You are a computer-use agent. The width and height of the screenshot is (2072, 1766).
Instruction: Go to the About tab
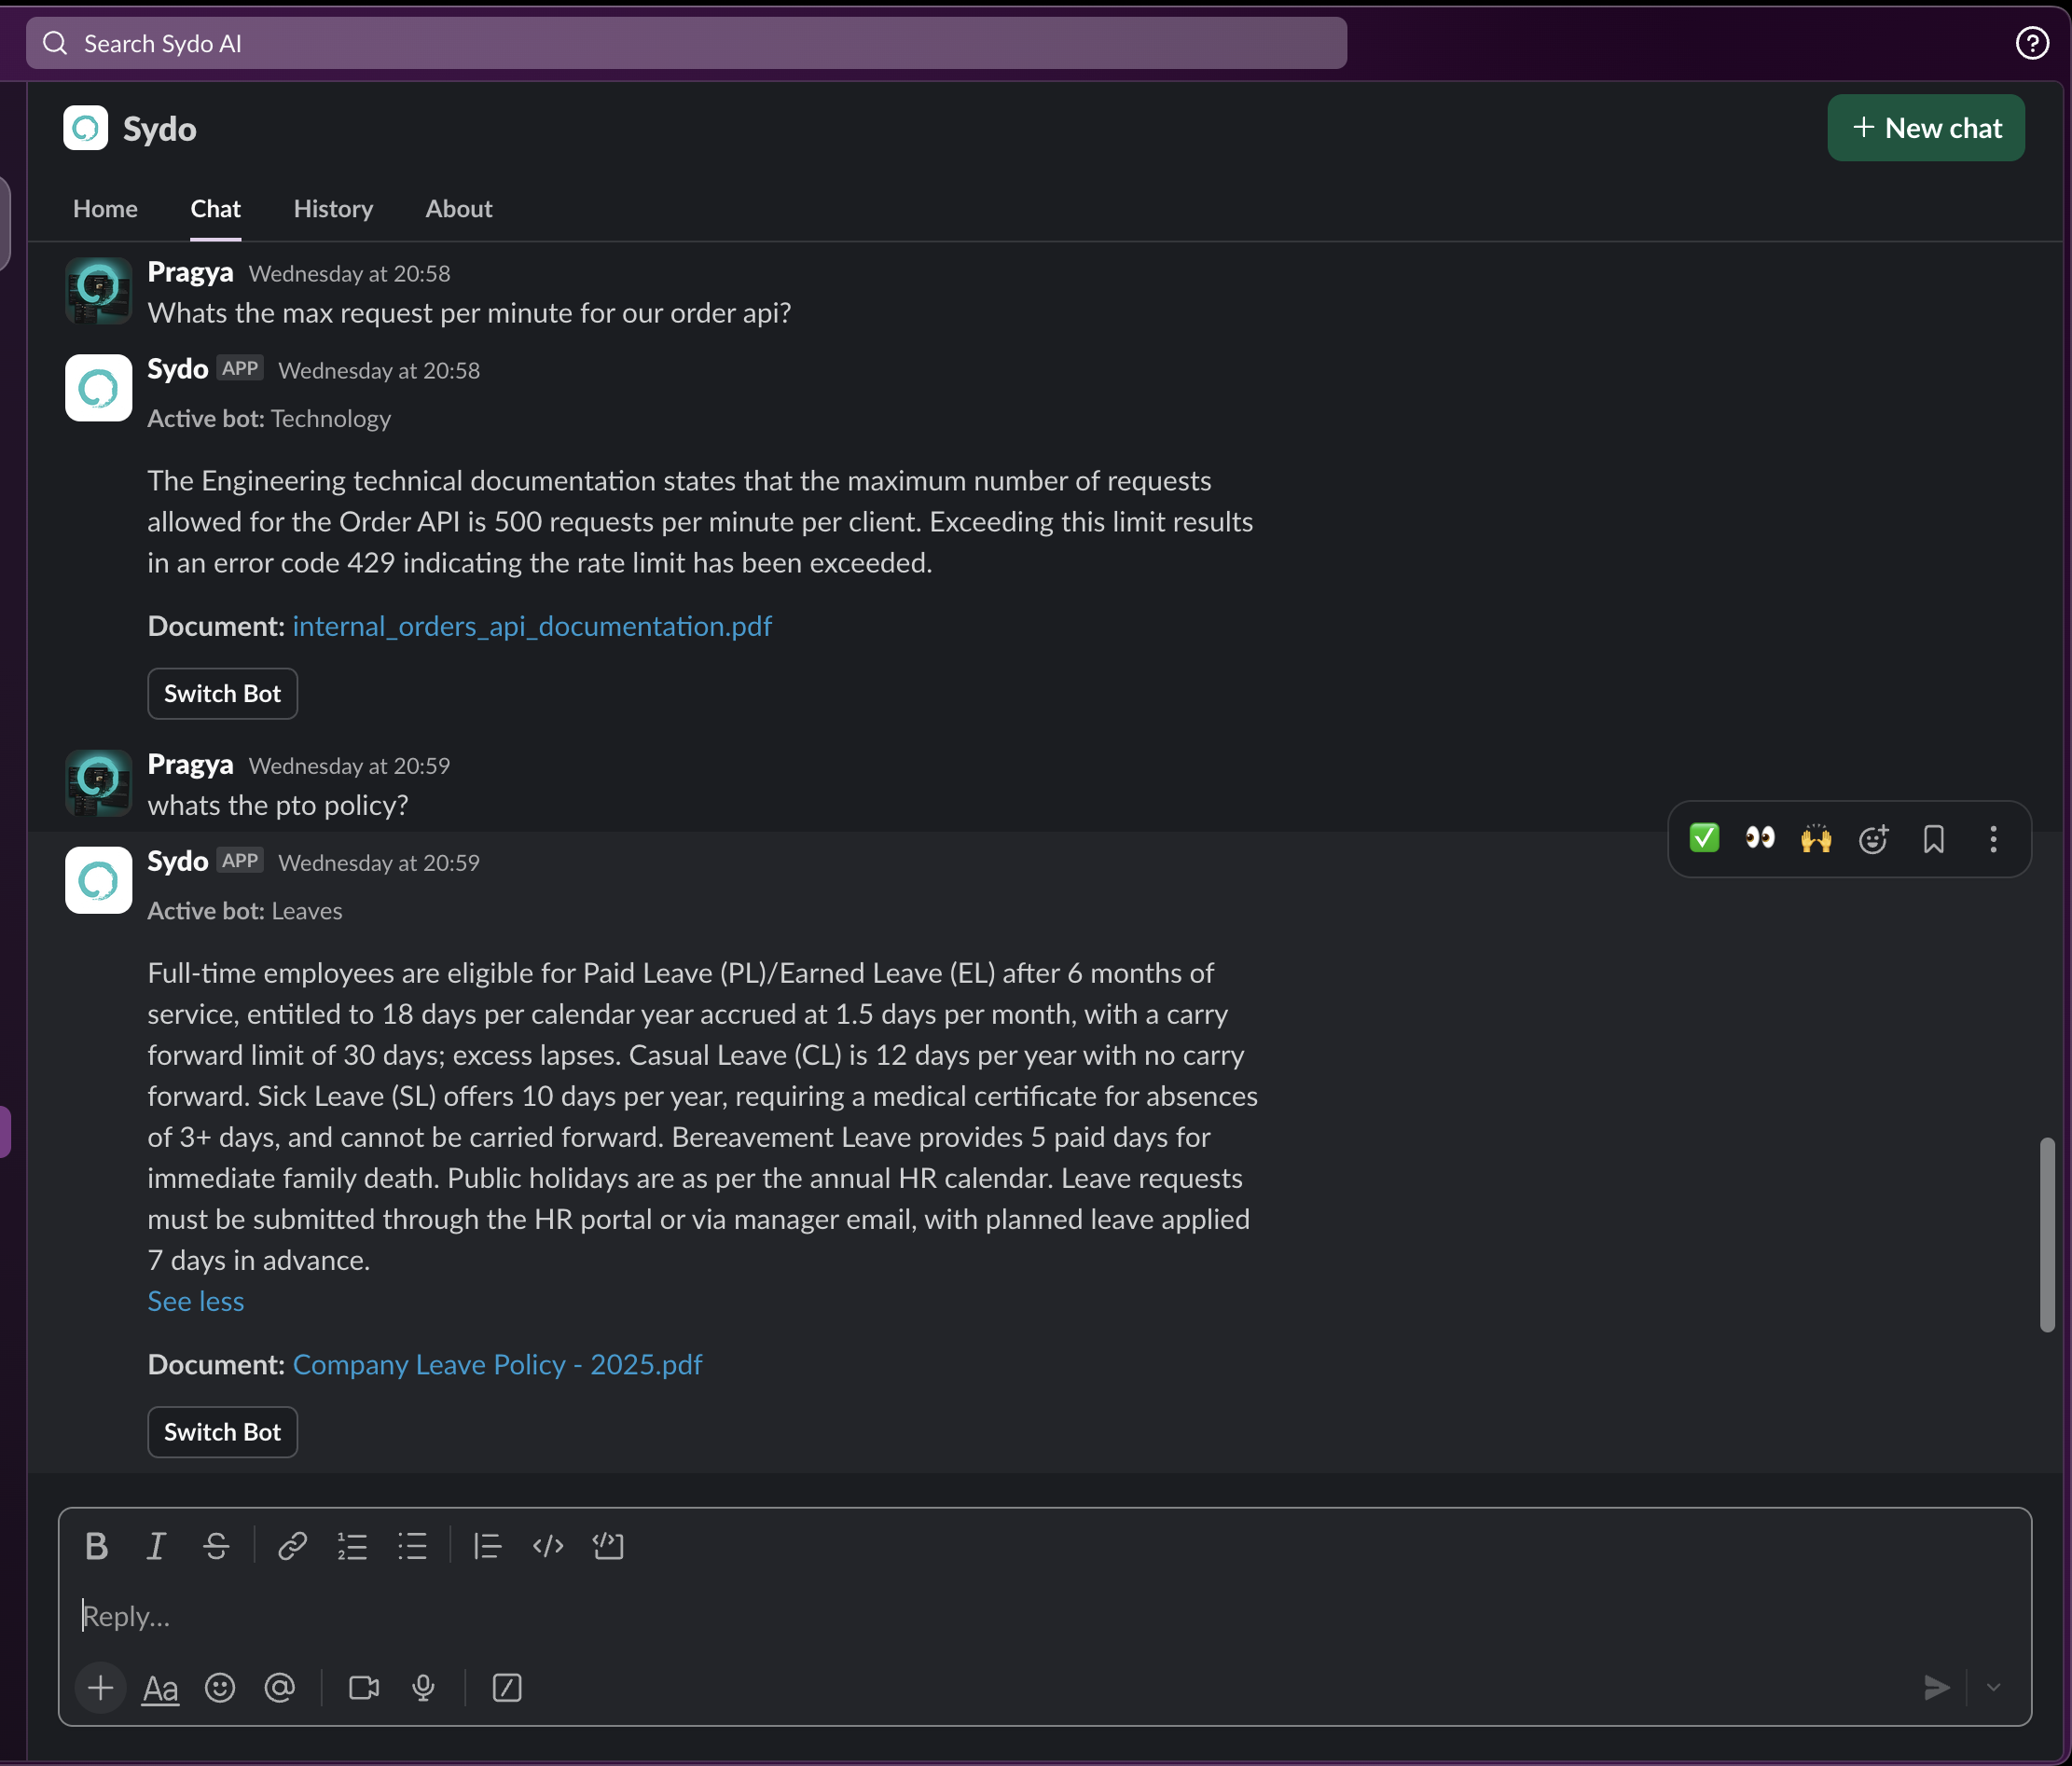point(459,208)
